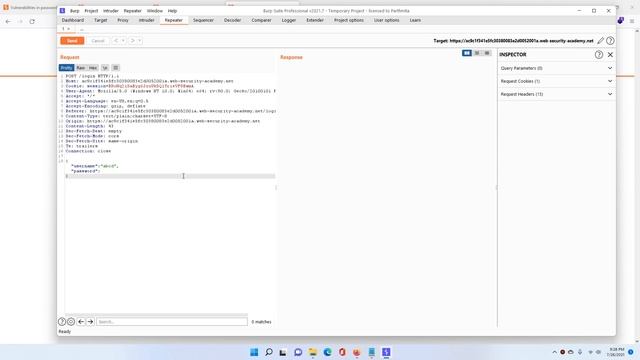Open the Project menu
Viewport: 640px width, 360px height.
tap(91, 11)
